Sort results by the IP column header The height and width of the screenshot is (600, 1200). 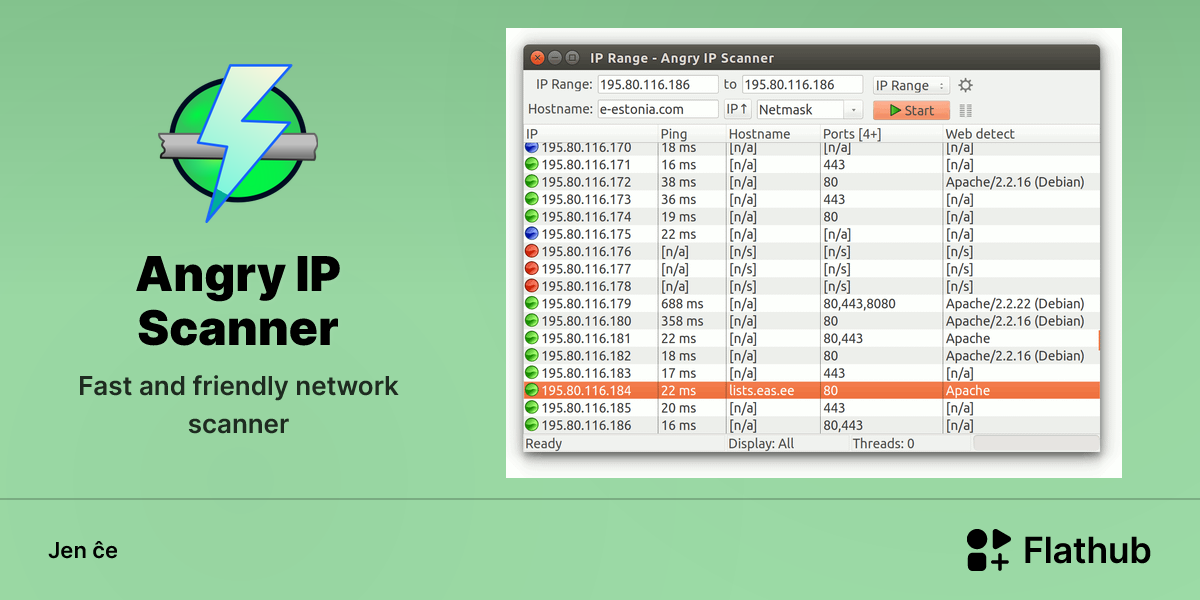(x=590, y=134)
